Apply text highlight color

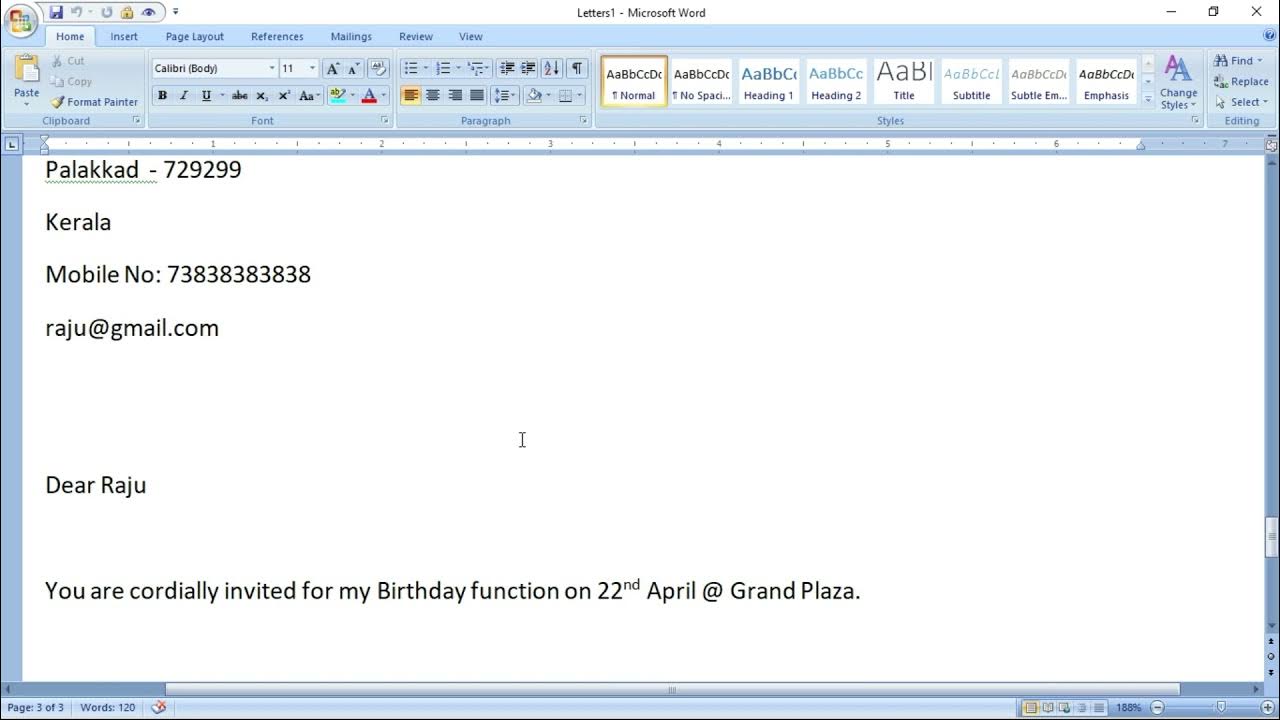pos(338,96)
